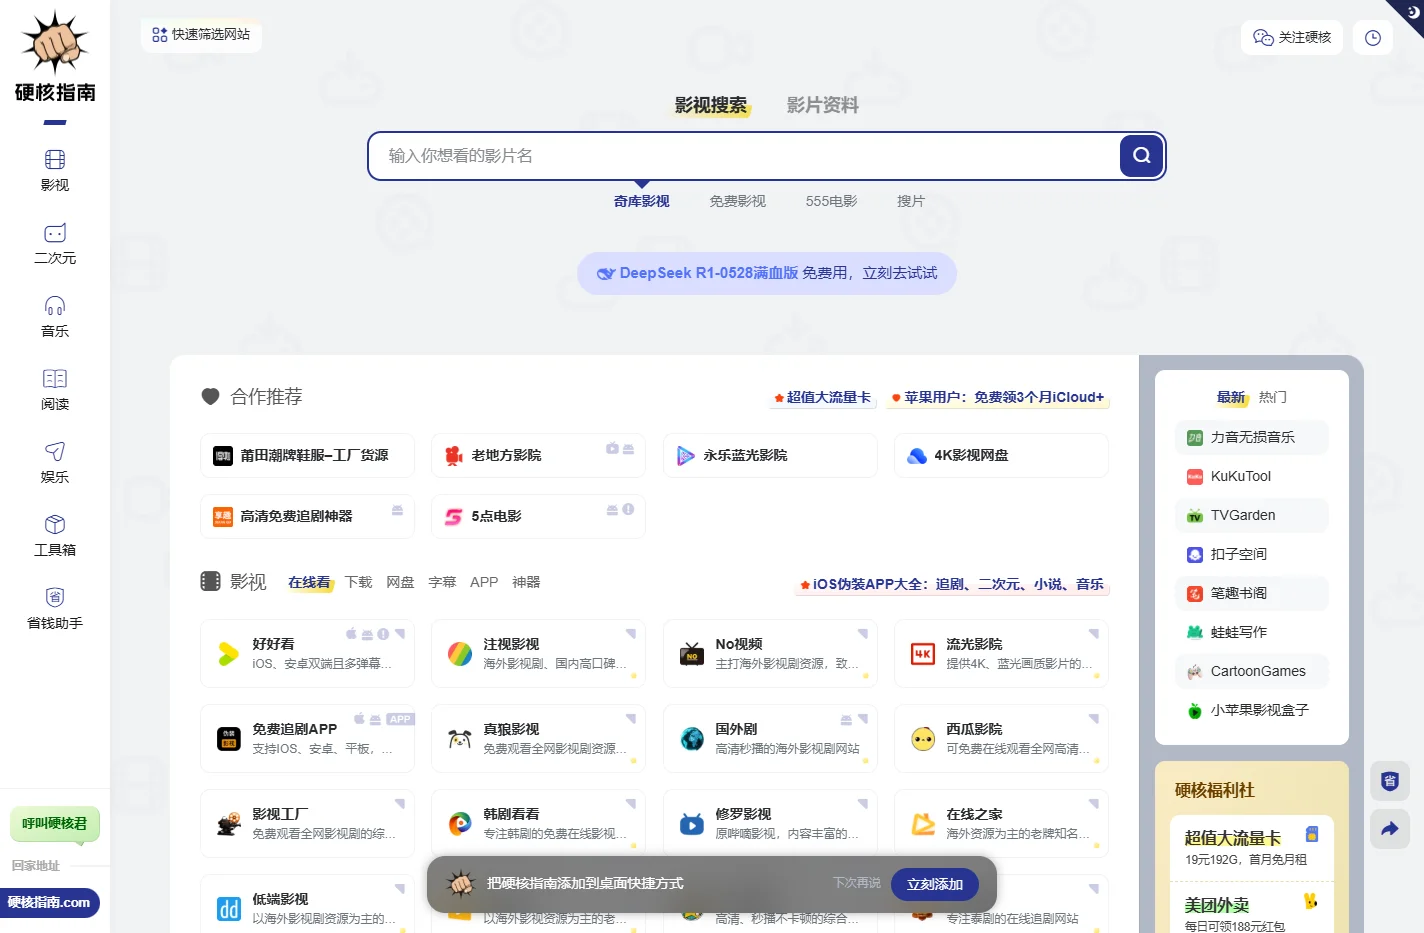This screenshot has width=1424, height=933.
Task: Expand corner arrow on 流光影院 card
Action: coord(1094,634)
